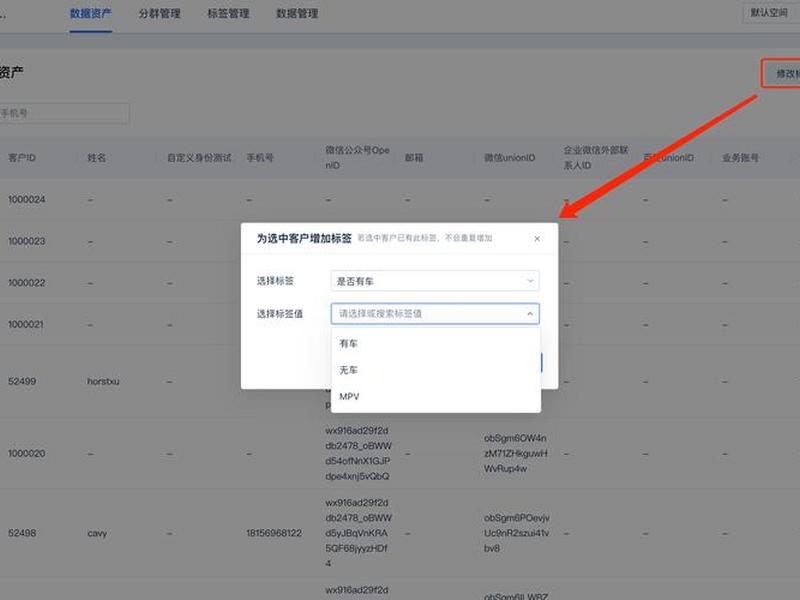800x600 pixels.
Task: Click the name horsbxu
Action: [x=103, y=381]
